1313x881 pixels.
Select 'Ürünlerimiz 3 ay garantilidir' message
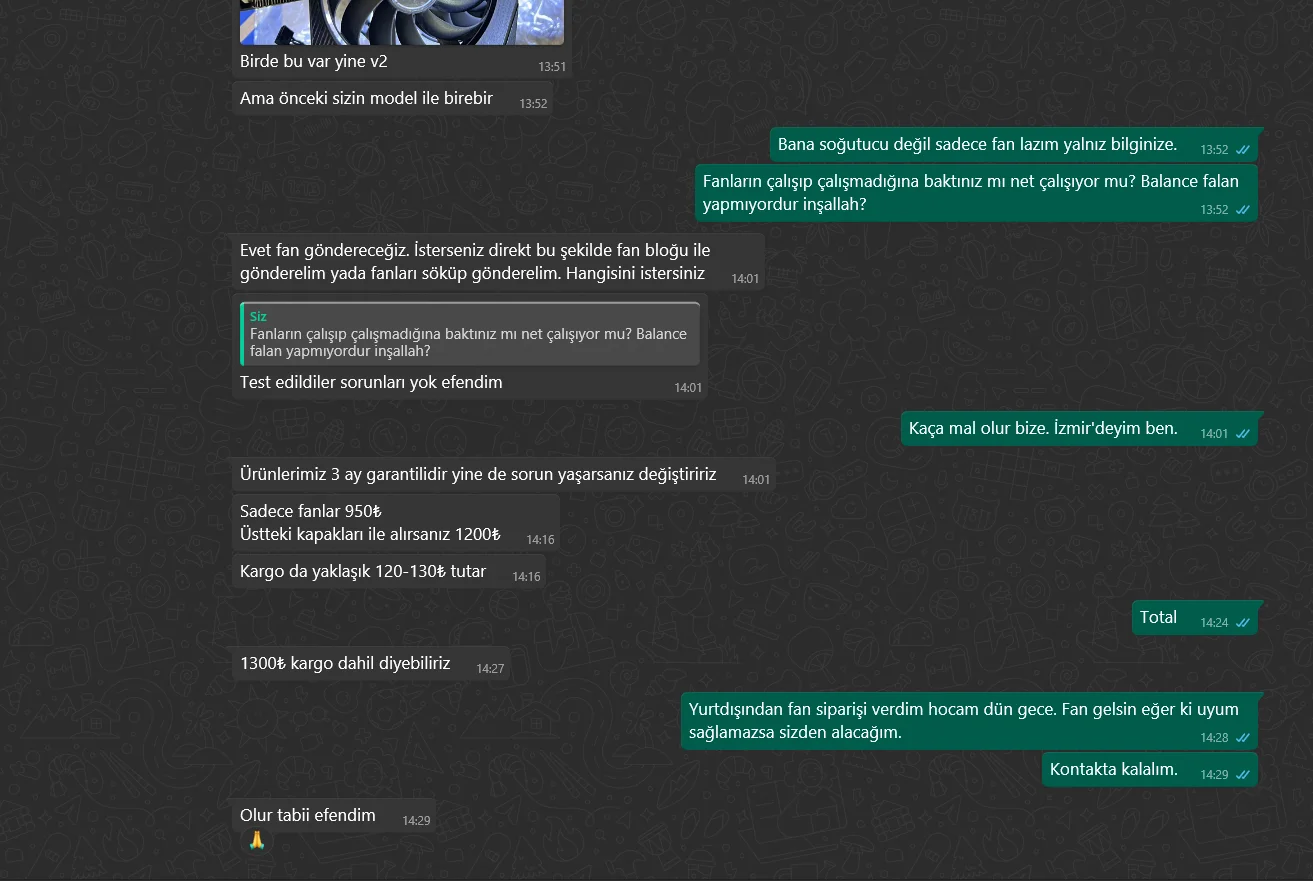click(503, 475)
